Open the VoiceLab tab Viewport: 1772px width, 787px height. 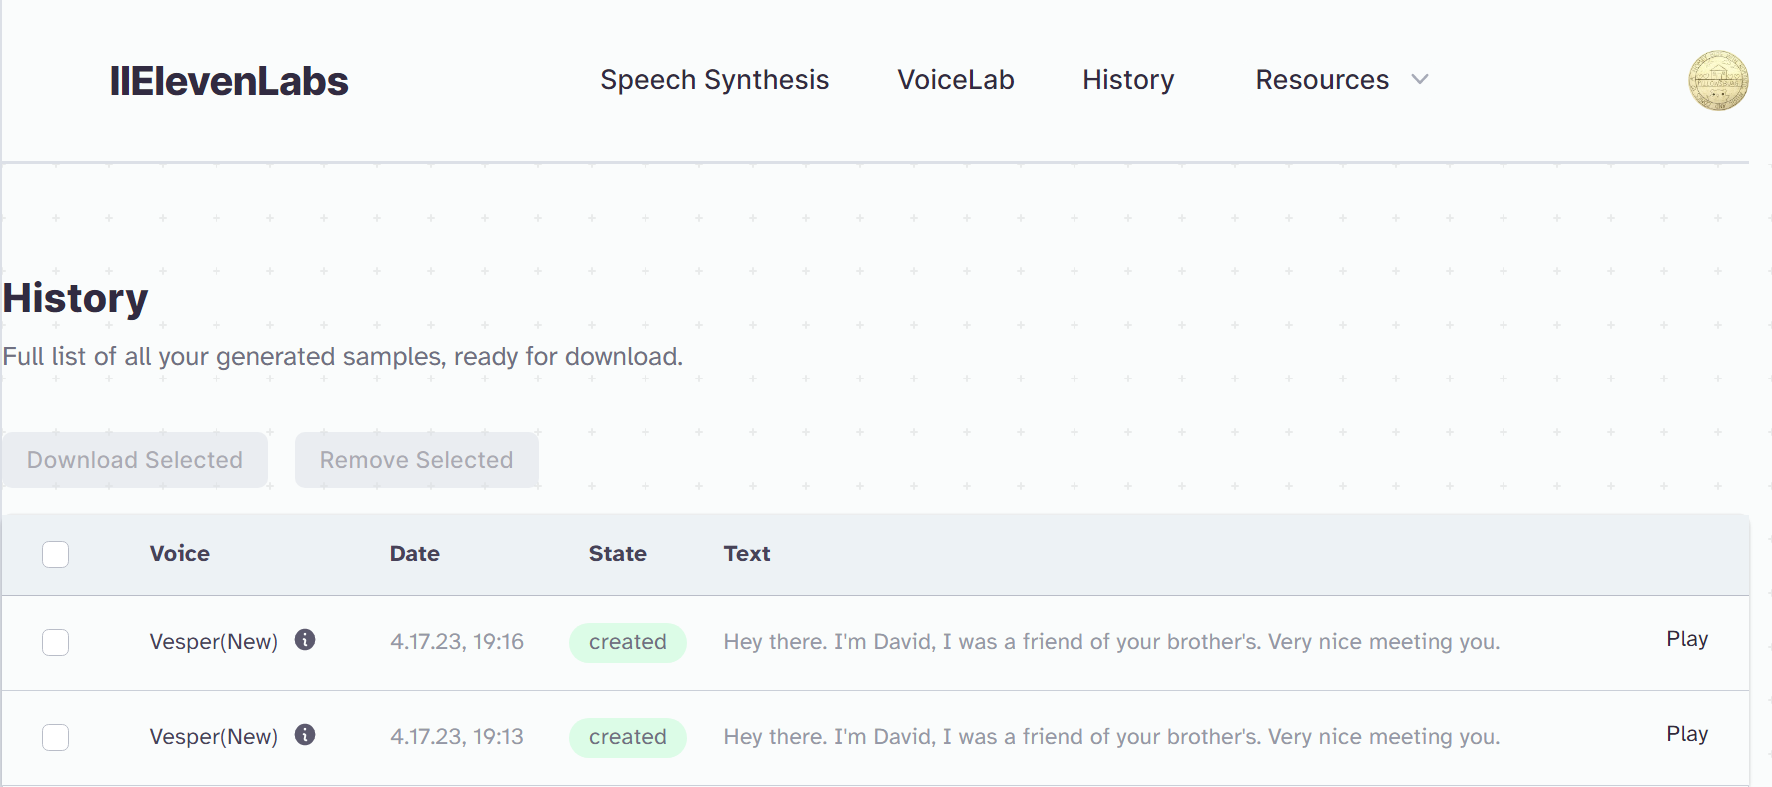coord(955,80)
